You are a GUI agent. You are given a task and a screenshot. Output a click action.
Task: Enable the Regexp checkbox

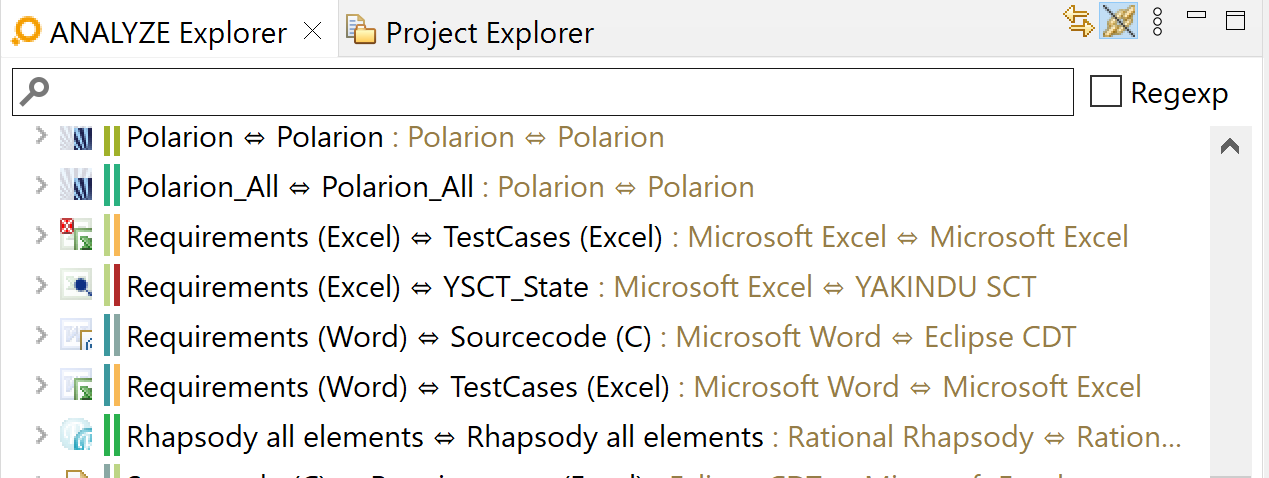(1106, 93)
